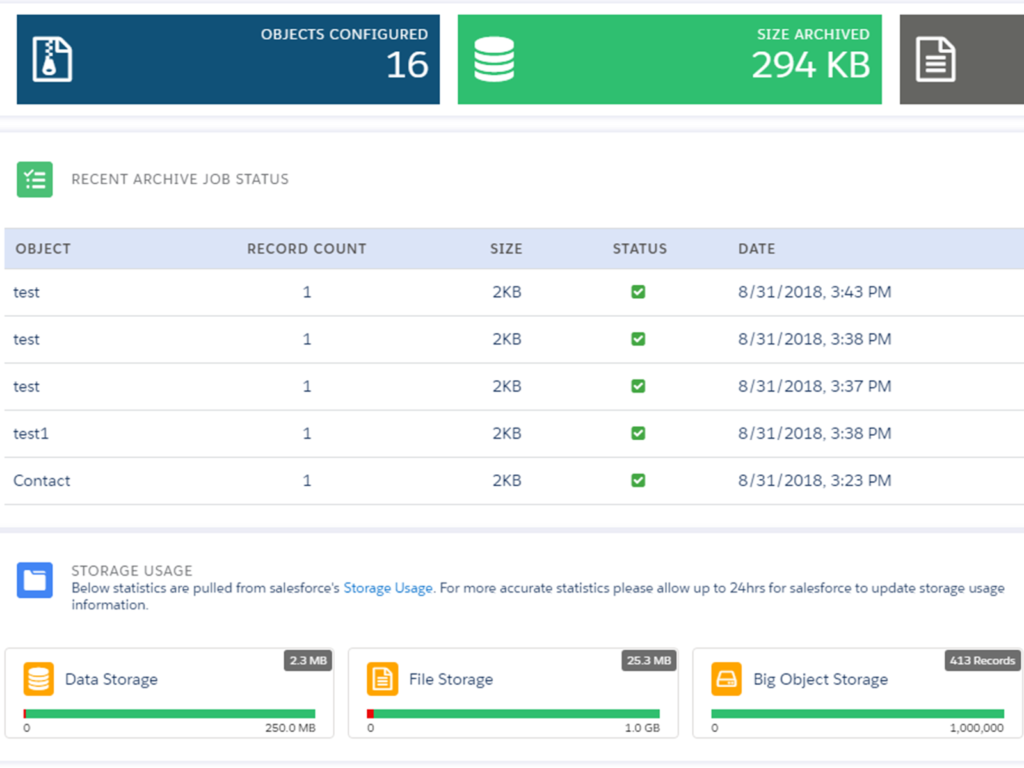Click the Data Storage database icon
Screen dimensions: 1024x768
[x=39, y=679]
